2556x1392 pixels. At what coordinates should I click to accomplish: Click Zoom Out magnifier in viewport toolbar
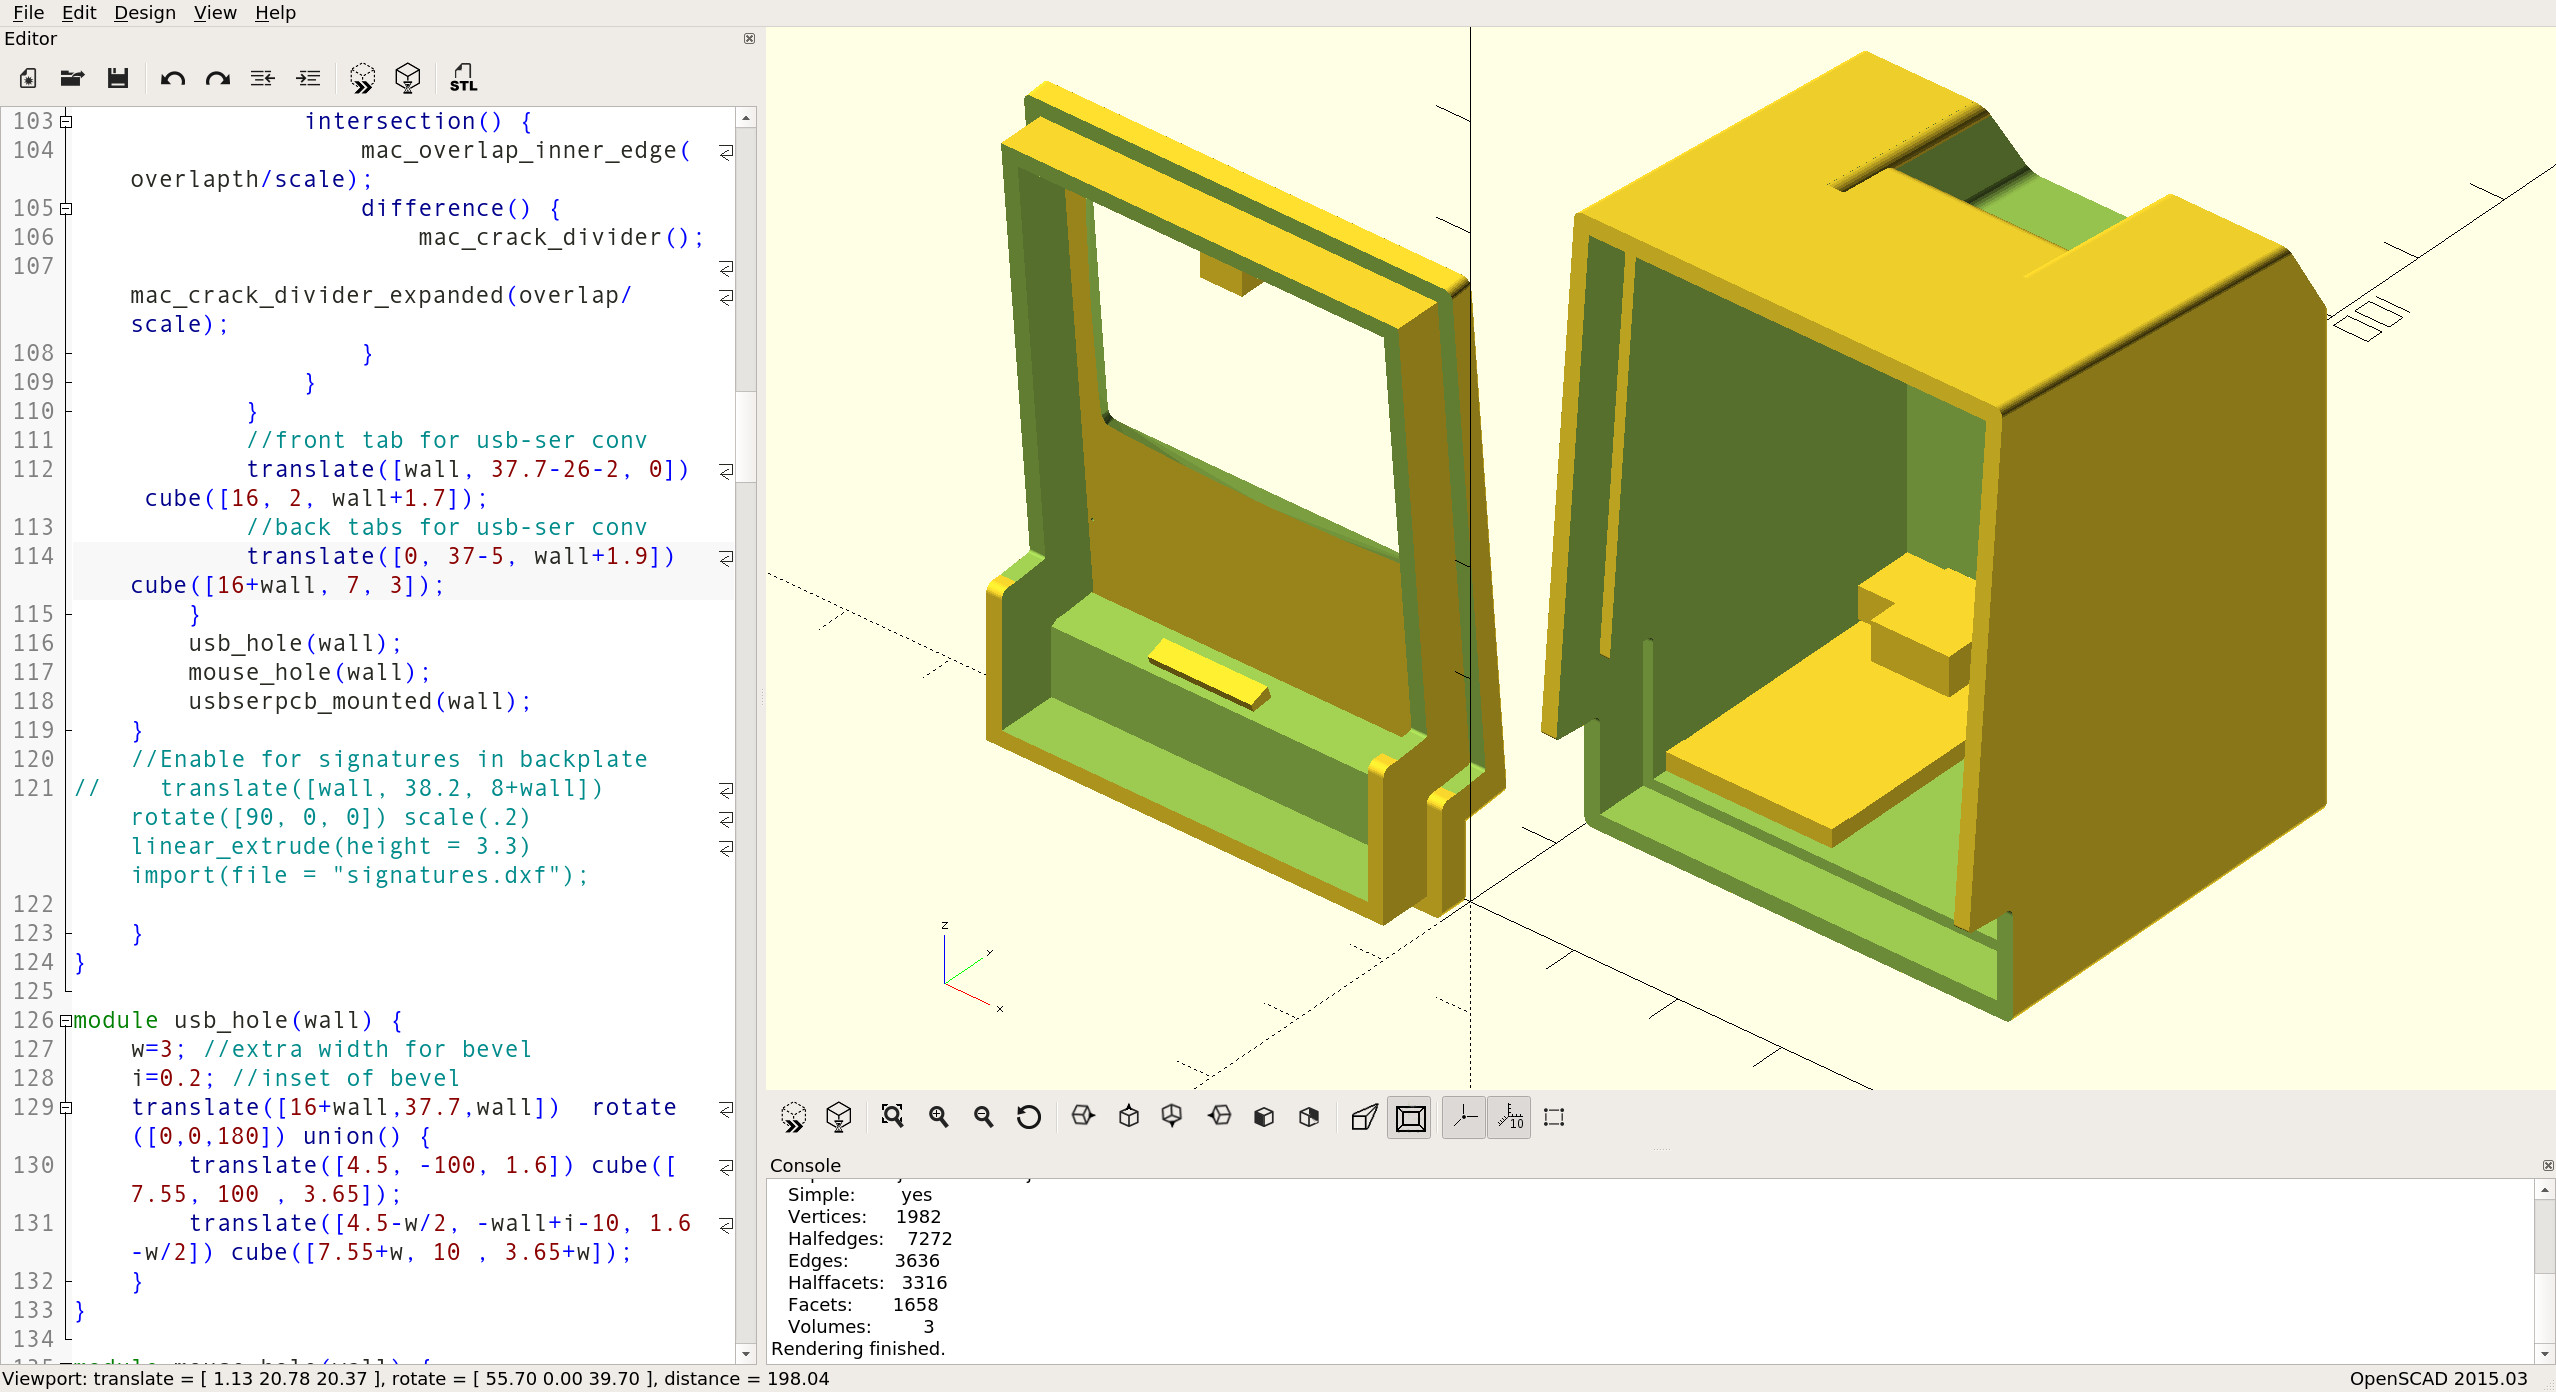point(983,1116)
